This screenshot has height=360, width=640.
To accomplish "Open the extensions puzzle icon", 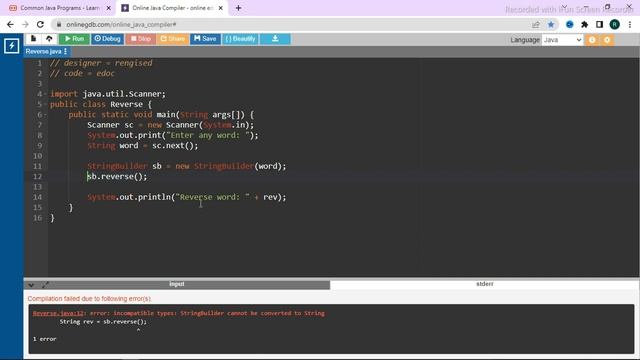I will coord(584,24).
